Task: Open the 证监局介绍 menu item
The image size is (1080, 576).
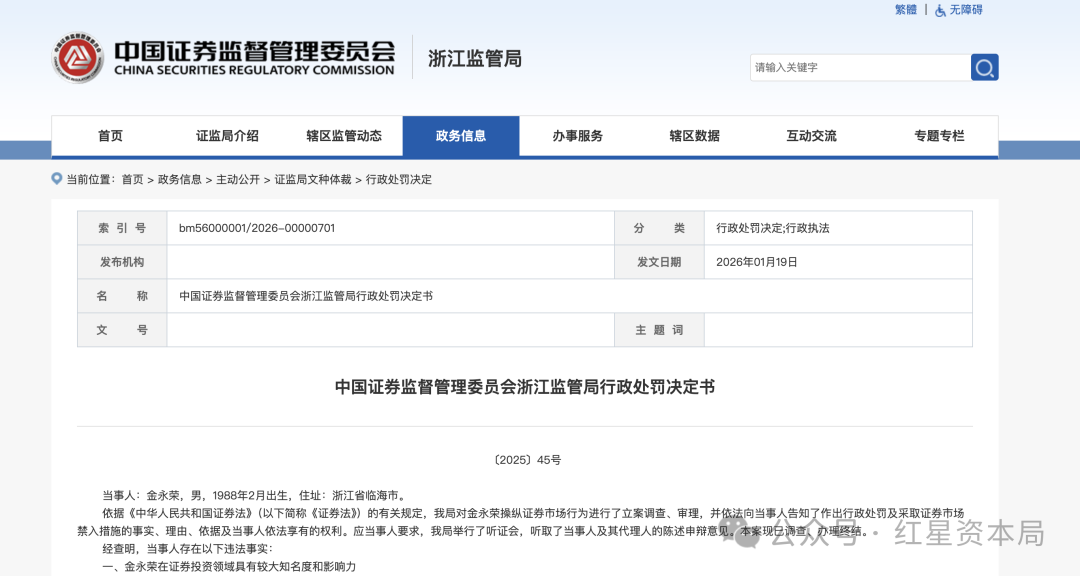Action: [x=227, y=136]
